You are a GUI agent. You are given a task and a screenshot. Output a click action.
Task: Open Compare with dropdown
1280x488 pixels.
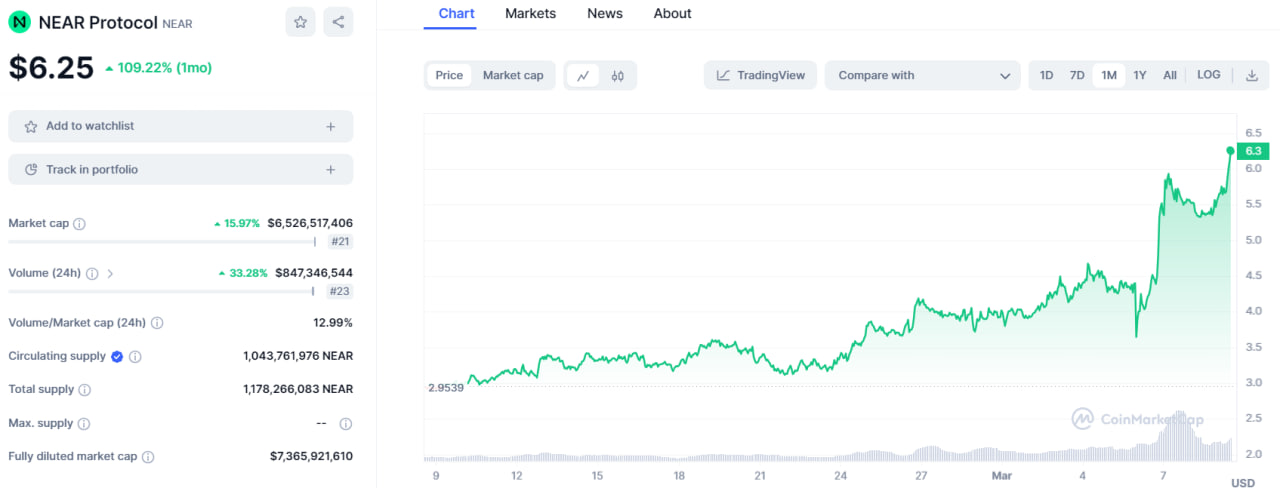[922, 75]
